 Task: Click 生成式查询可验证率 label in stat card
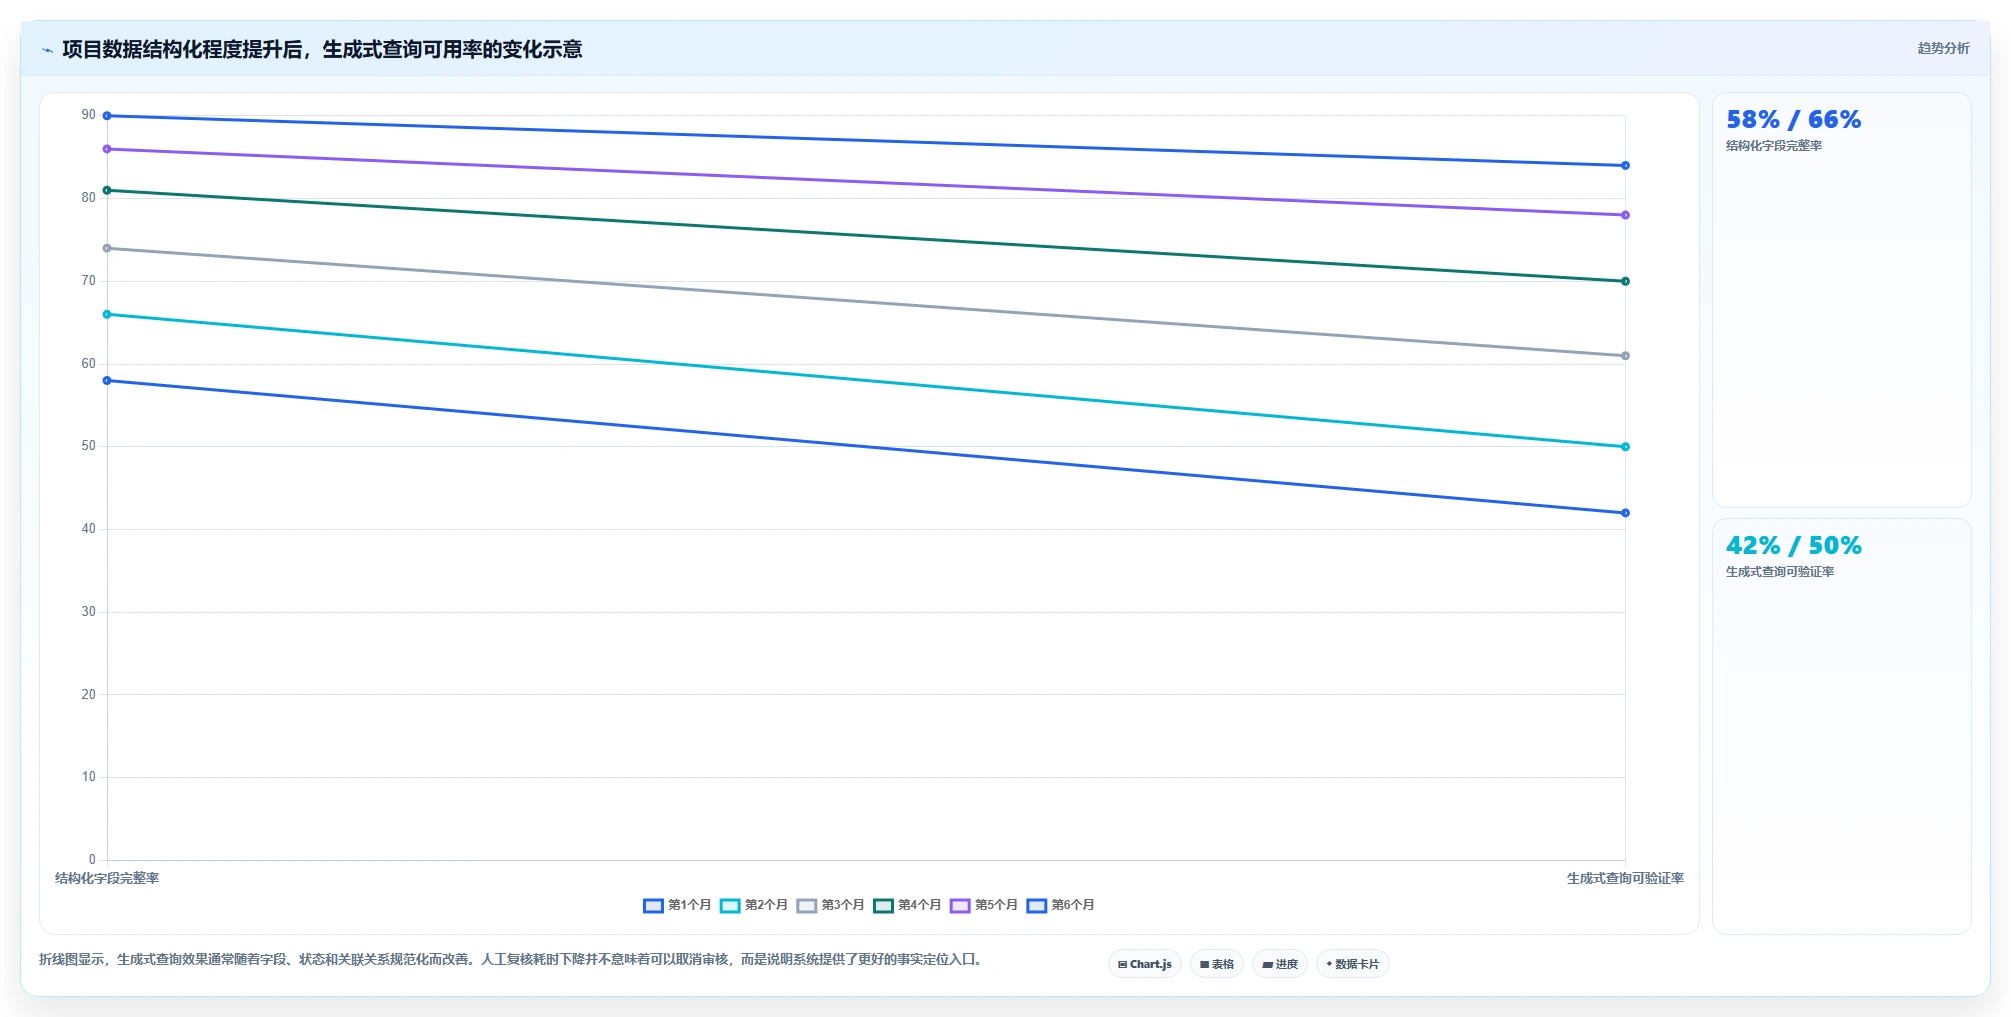1780,572
